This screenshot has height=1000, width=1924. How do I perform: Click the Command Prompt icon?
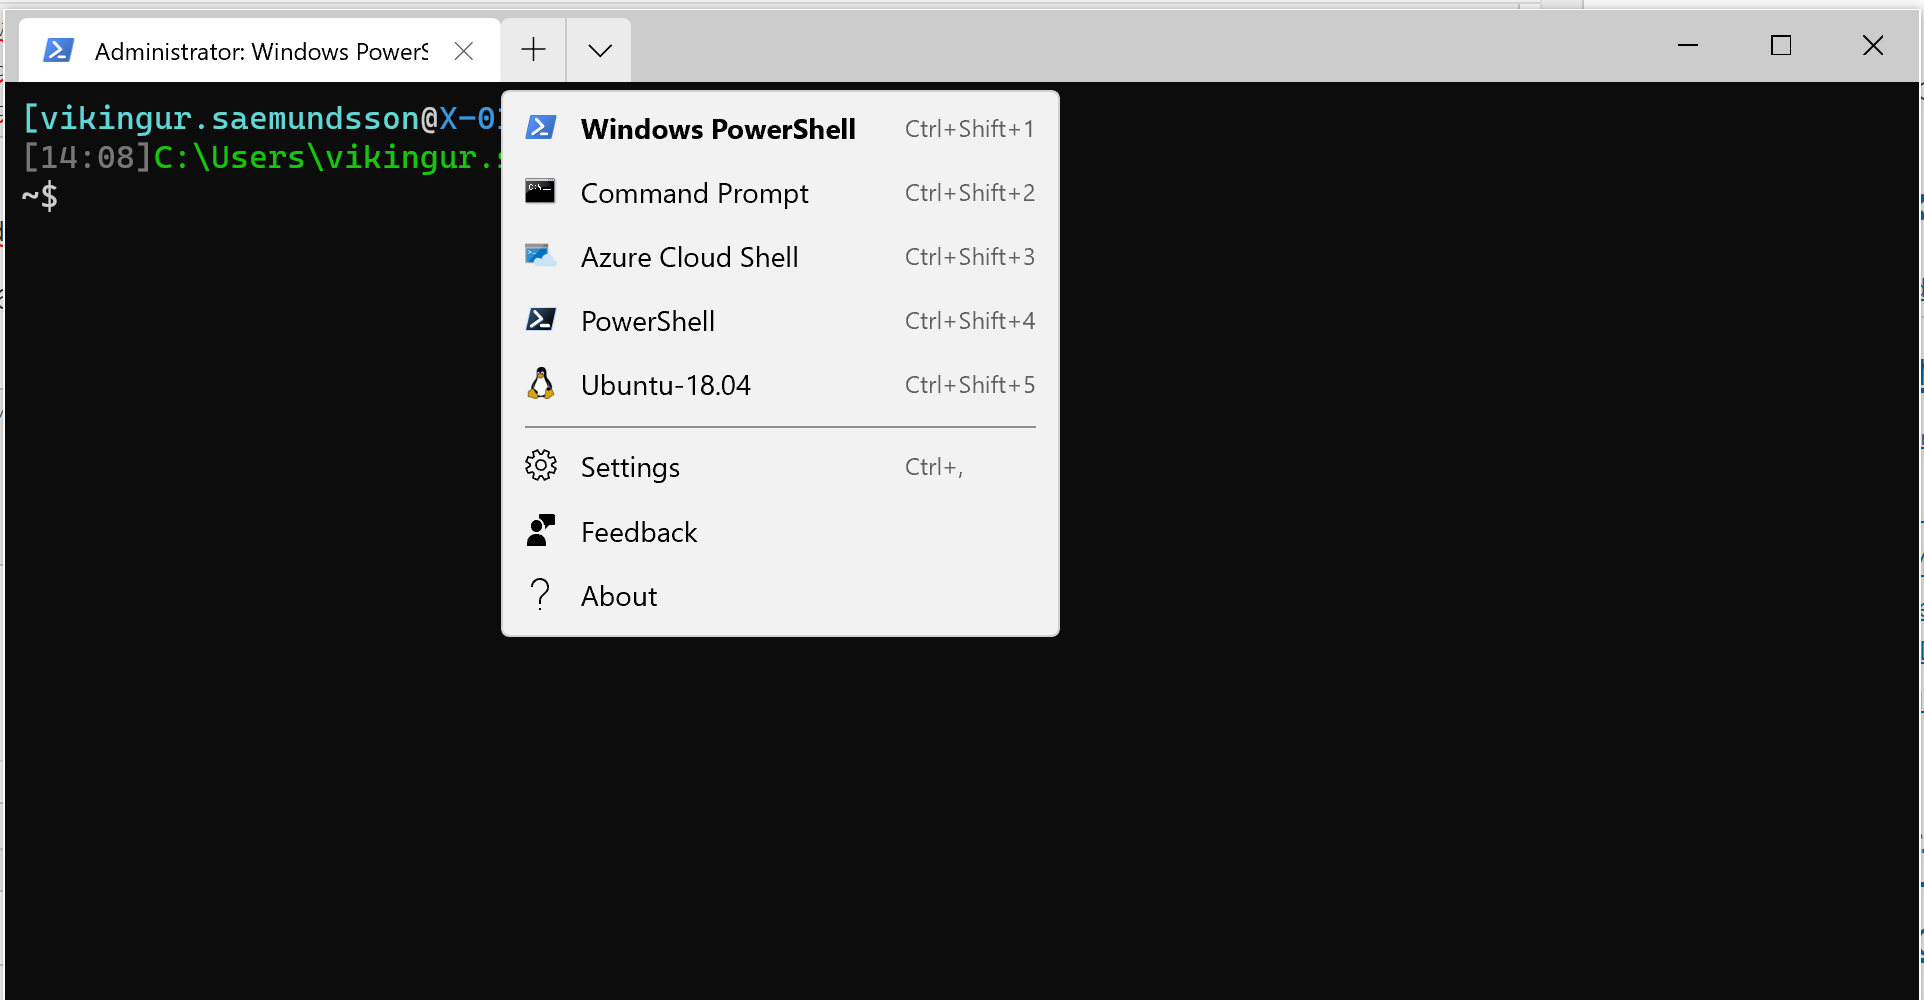click(540, 192)
